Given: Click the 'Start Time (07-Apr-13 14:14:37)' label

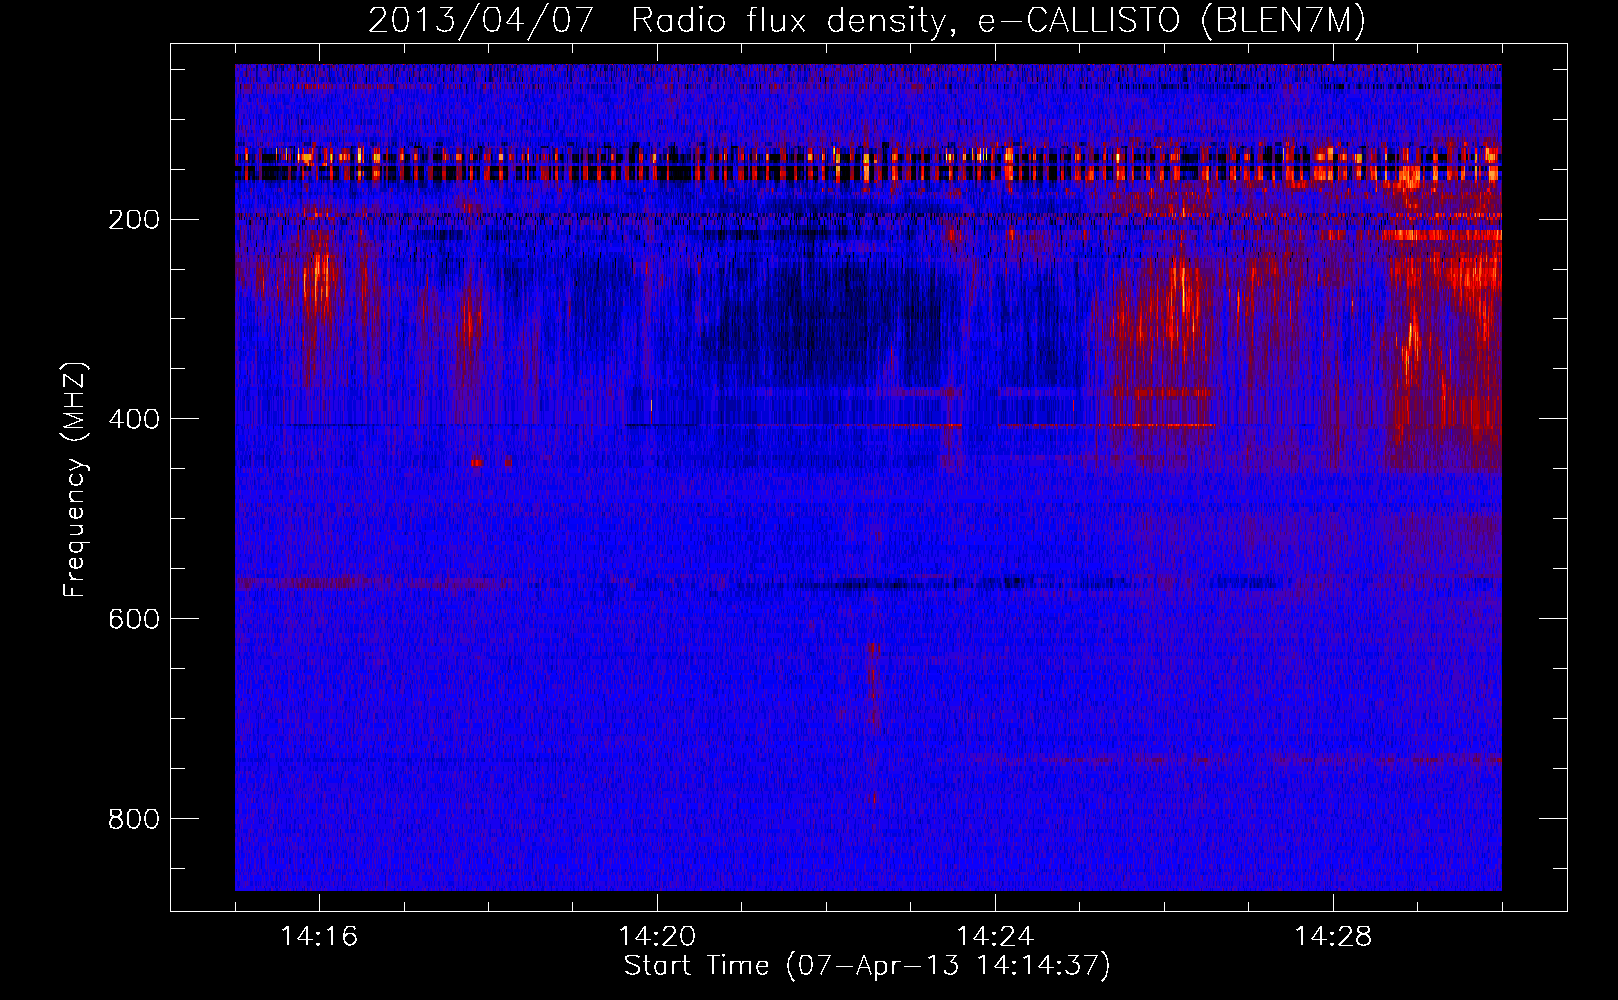Looking at the screenshot, I should click(x=867, y=966).
